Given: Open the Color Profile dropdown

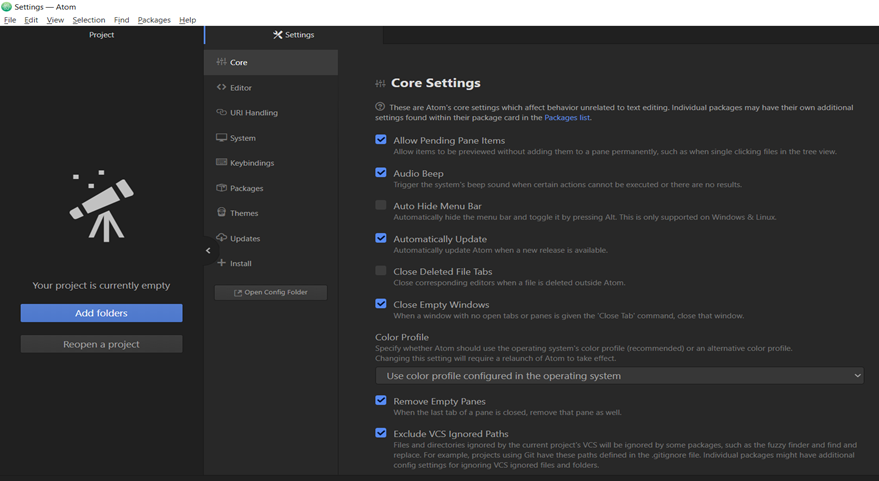Looking at the screenshot, I should pos(619,376).
